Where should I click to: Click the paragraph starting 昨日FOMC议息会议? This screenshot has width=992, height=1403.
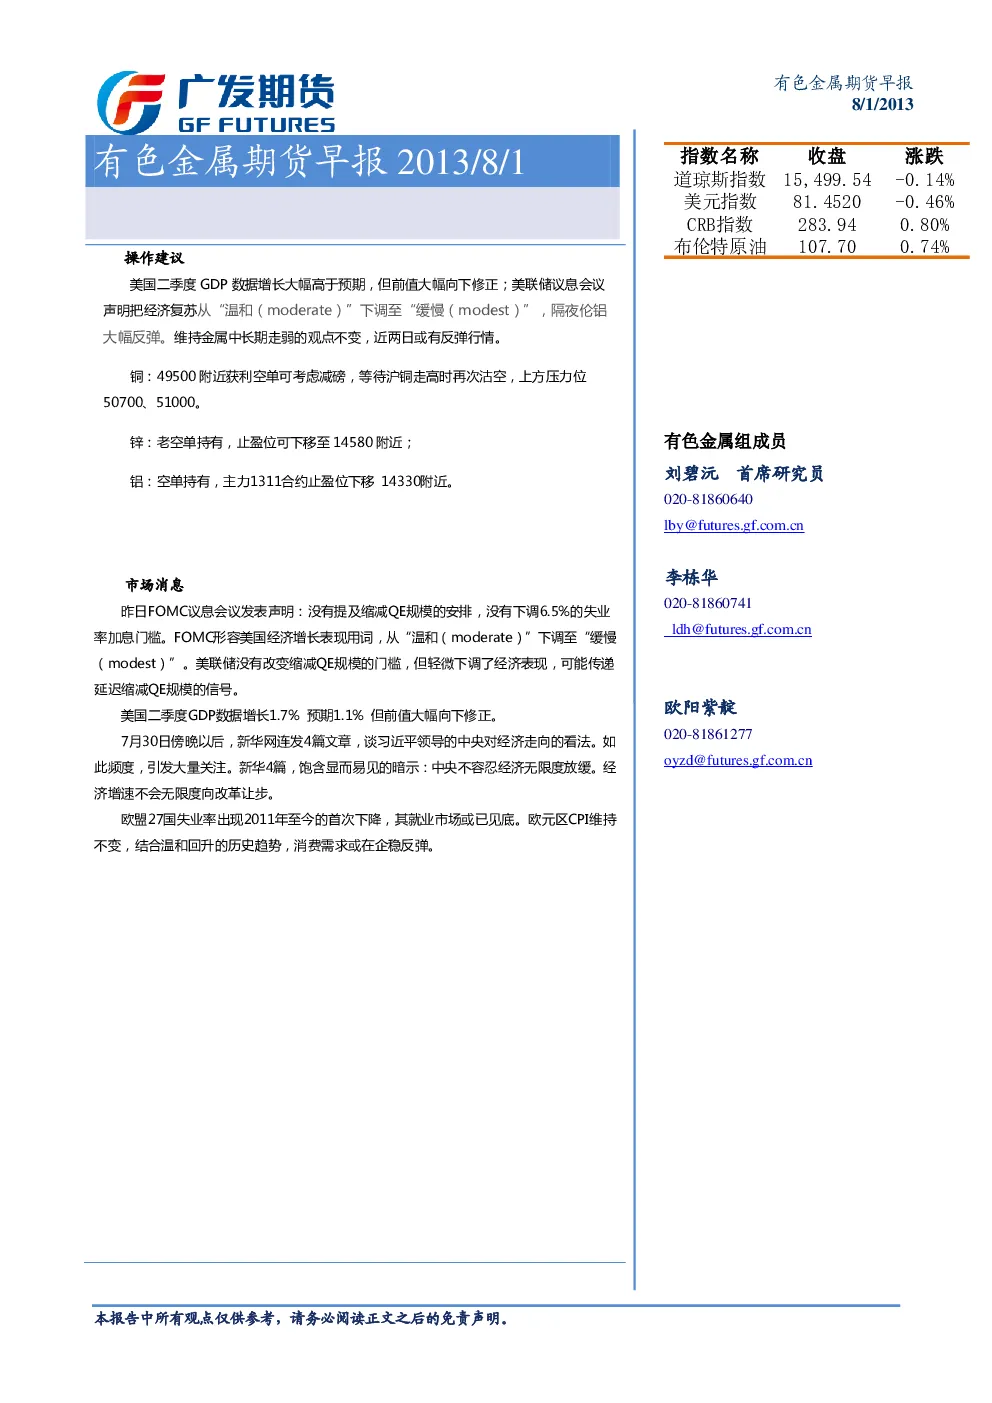coord(355,650)
